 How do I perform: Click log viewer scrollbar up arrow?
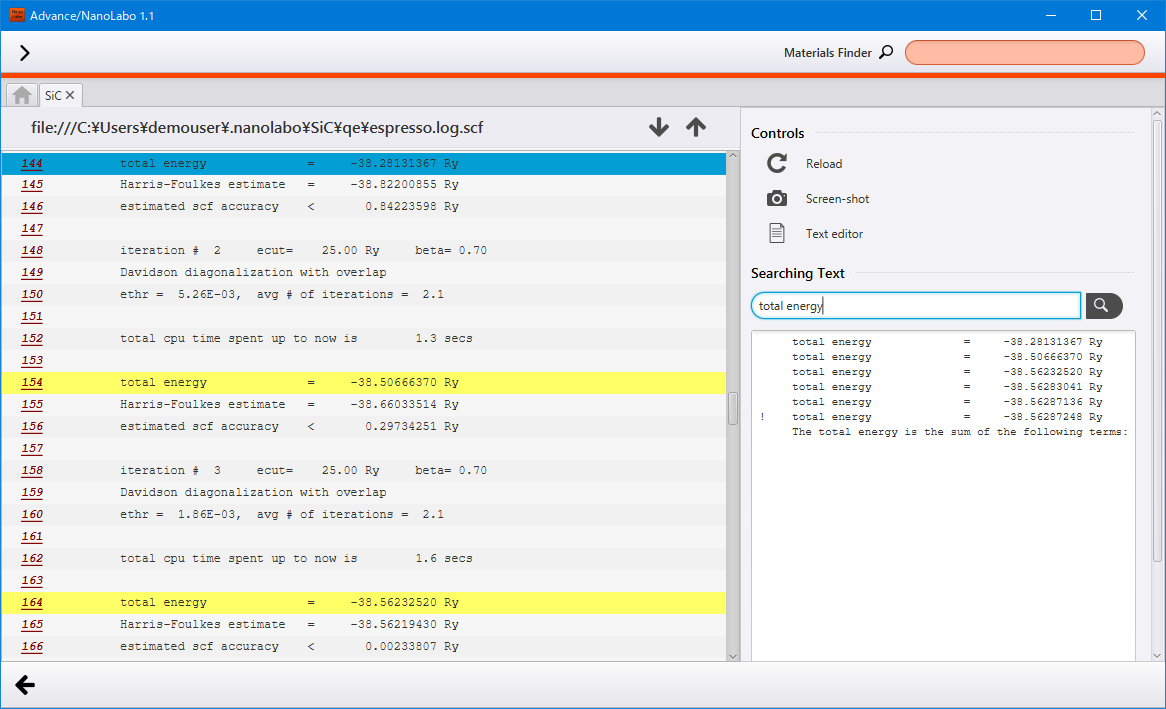[x=733, y=156]
